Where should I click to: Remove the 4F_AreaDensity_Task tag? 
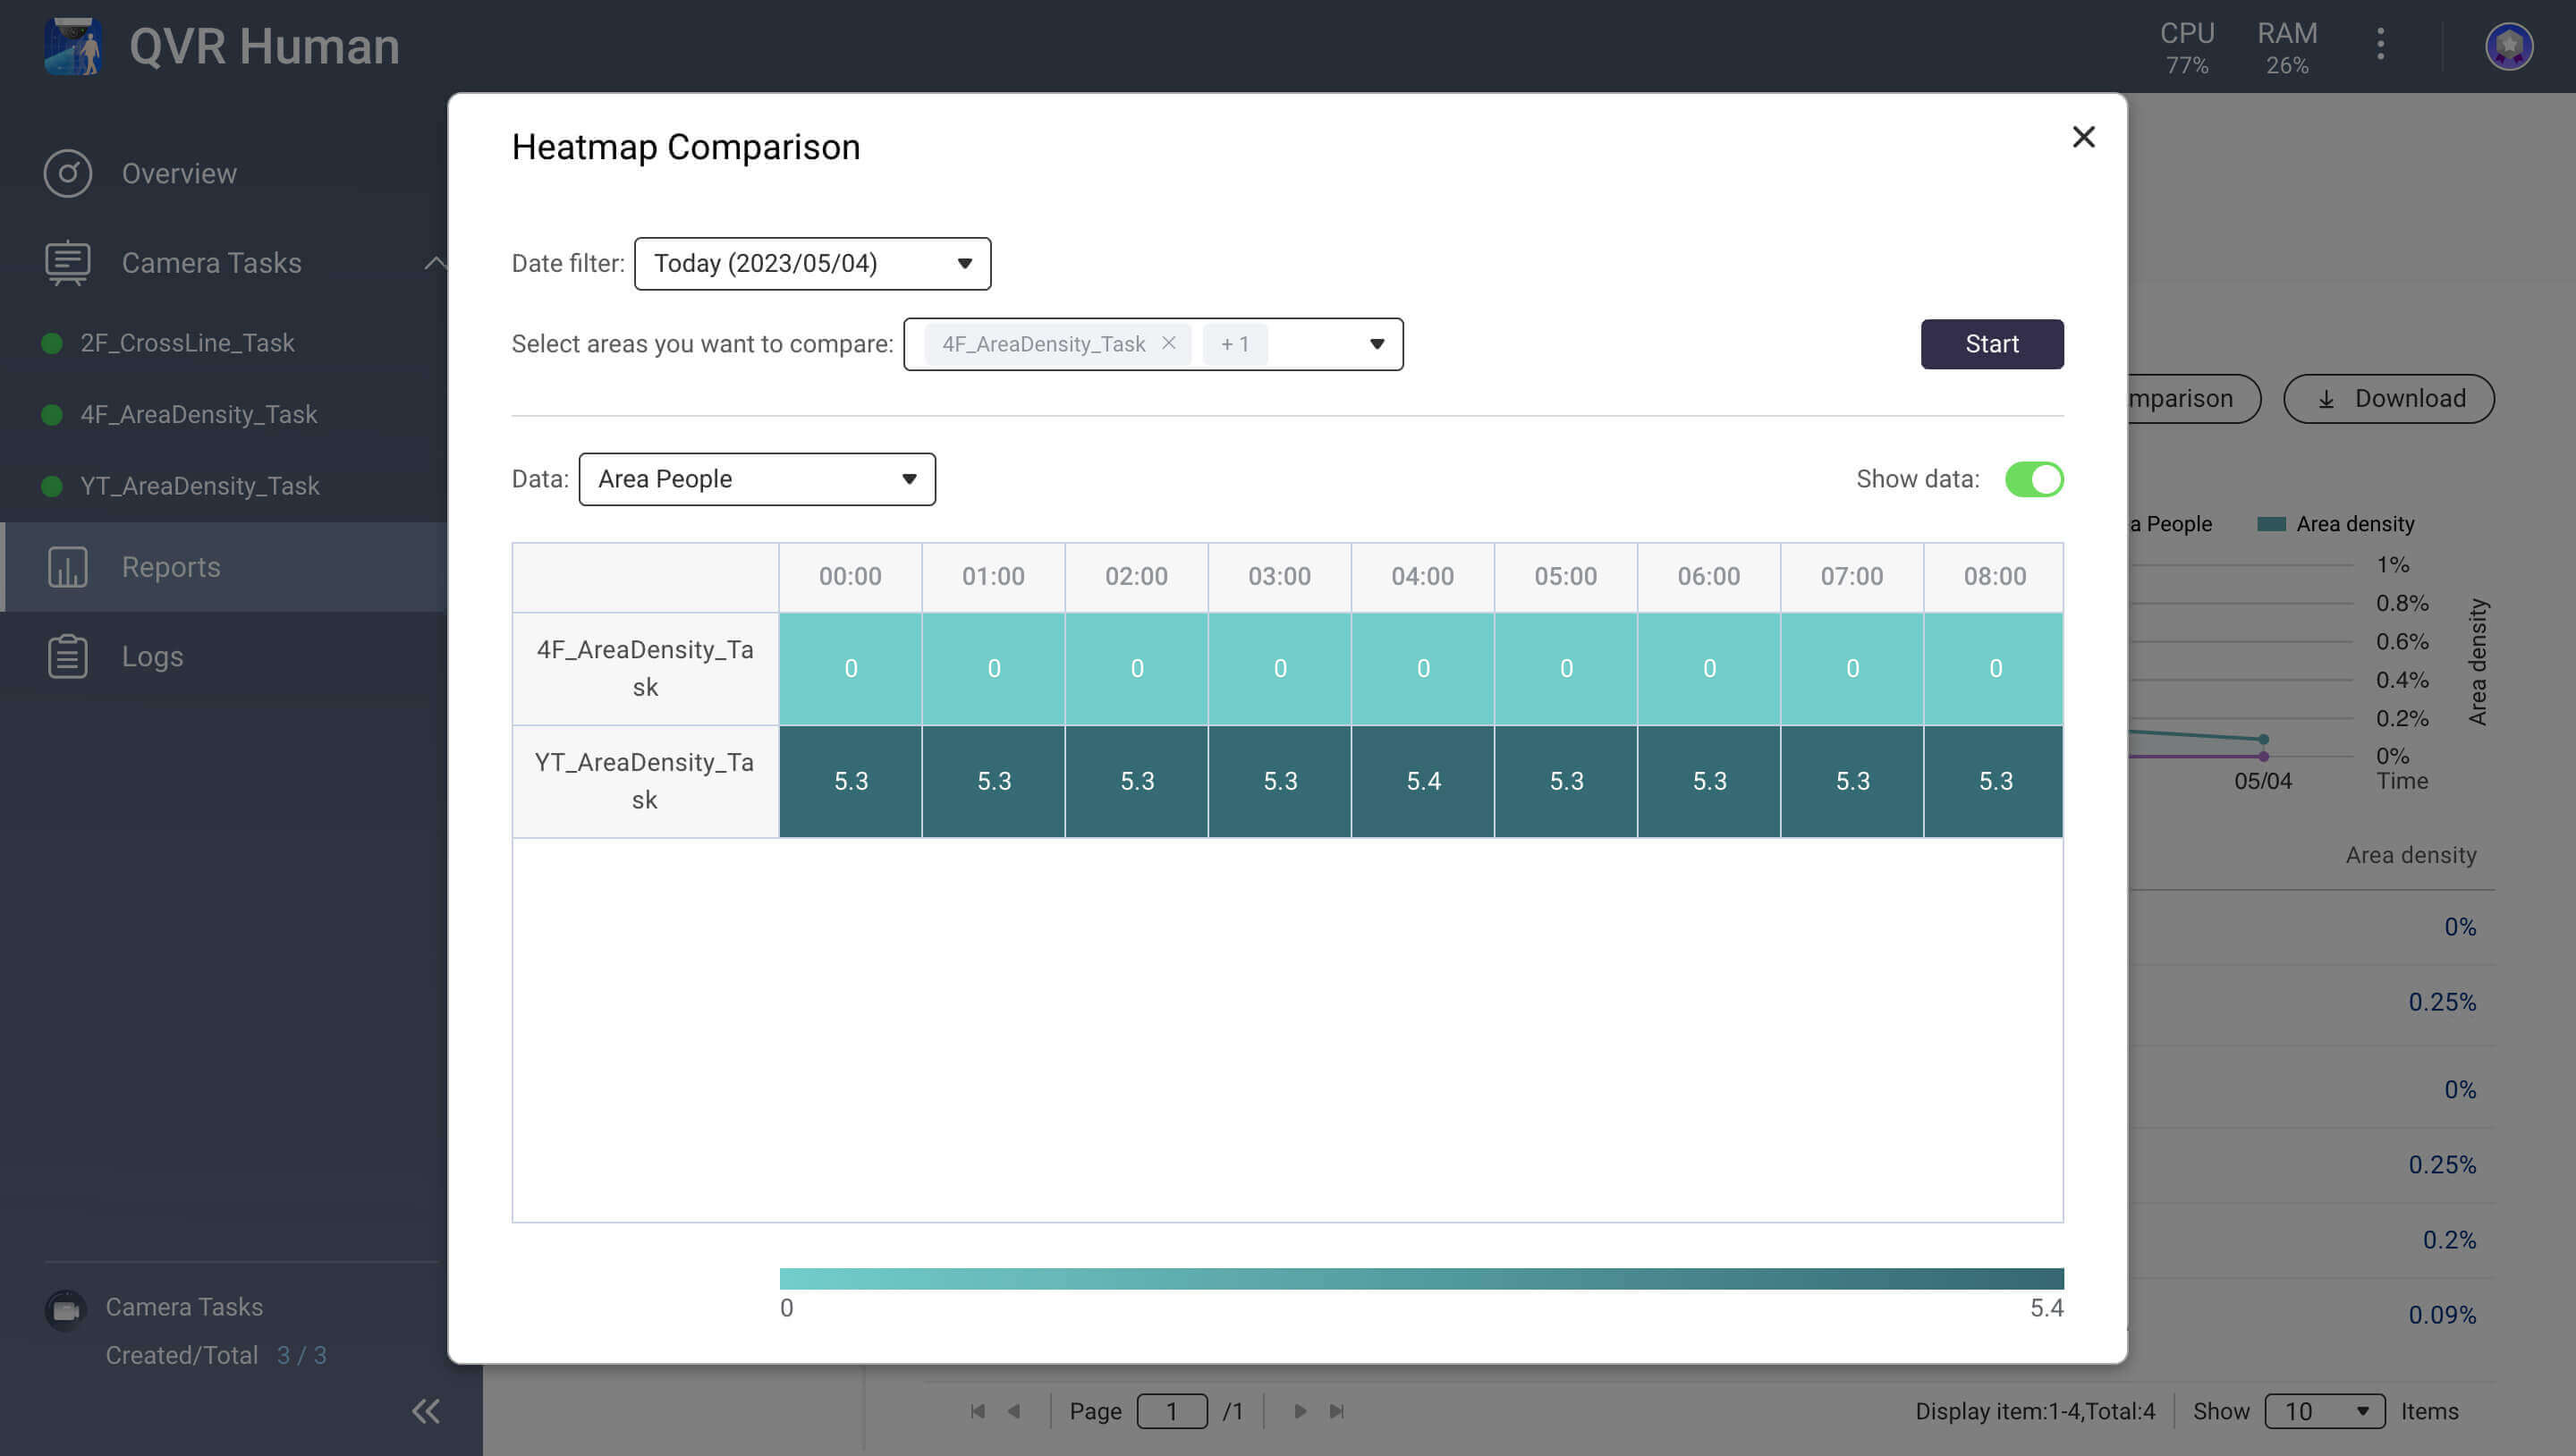click(x=1168, y=343)
